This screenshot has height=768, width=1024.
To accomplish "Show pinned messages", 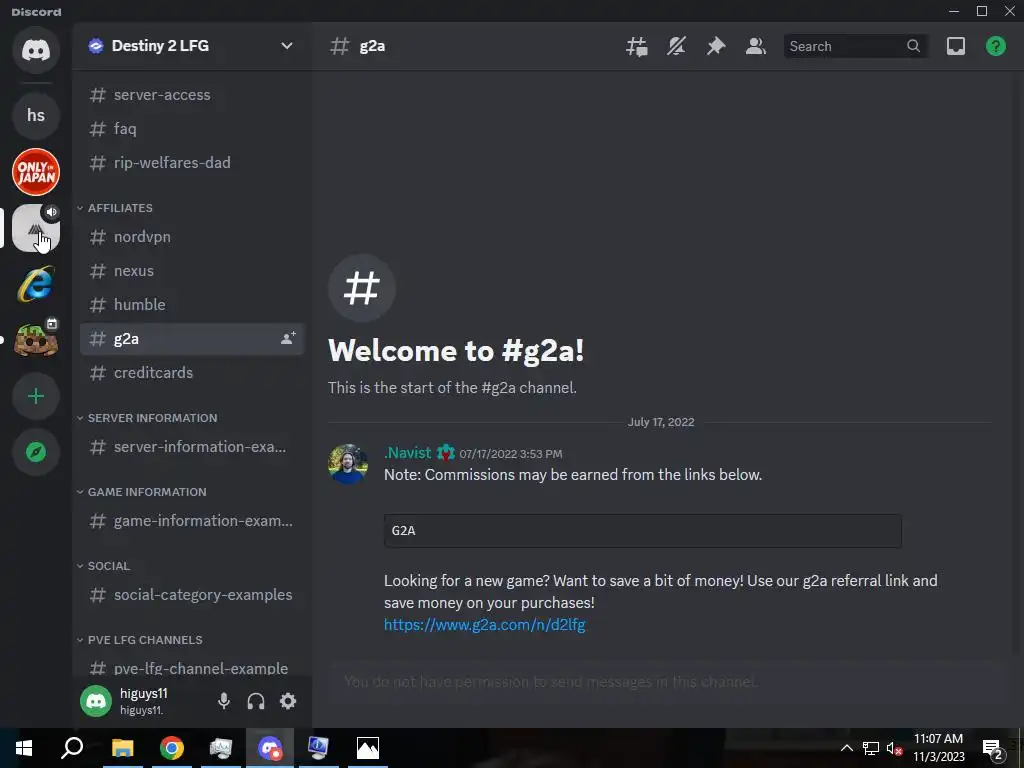I will pos(716,46).
